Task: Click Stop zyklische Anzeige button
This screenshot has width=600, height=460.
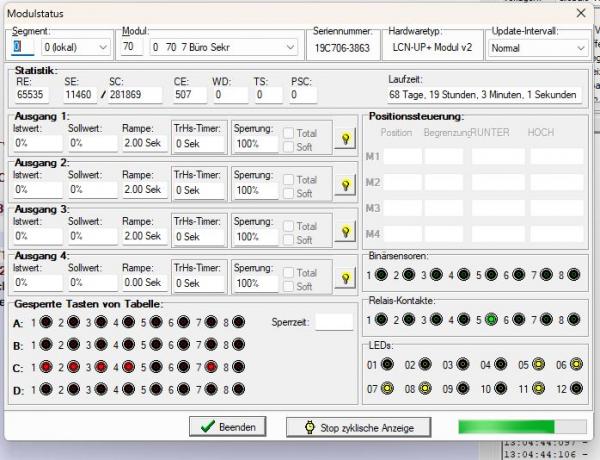Action: pos(358,427)
